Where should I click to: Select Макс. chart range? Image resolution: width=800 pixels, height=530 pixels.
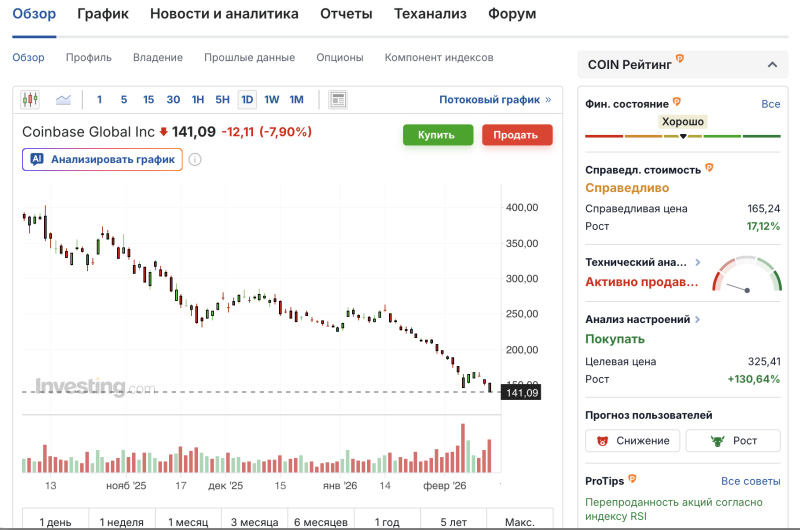pos(519,521)
